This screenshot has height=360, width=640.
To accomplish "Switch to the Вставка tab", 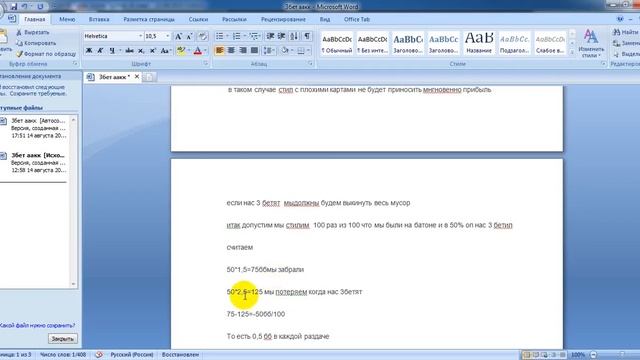I will pos(99,19).
